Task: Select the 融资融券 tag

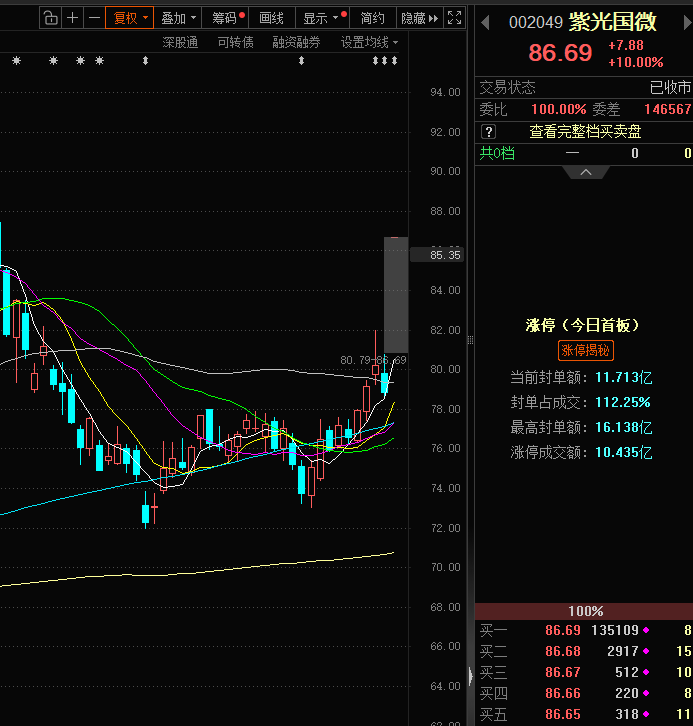Action: click(296, 43)
